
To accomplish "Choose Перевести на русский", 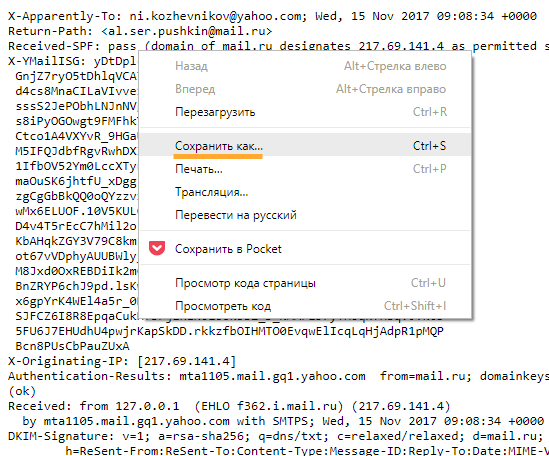I will (305, 215).
